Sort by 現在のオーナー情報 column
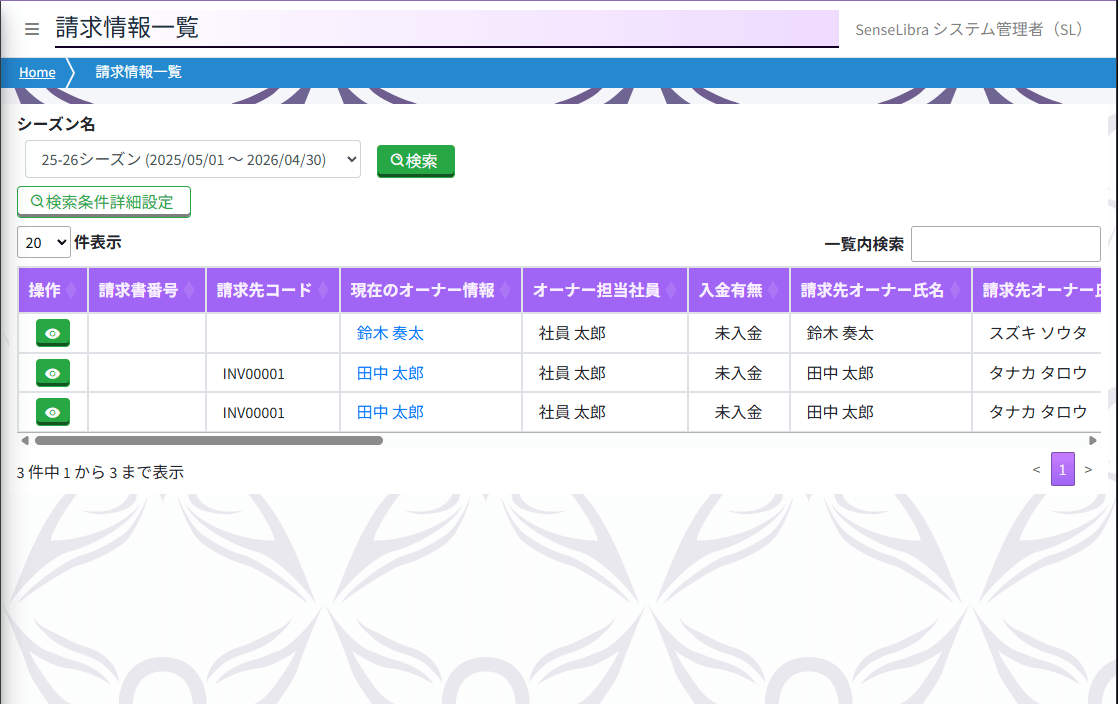This screenshot has width=1118, height=704. coord(430,291)
